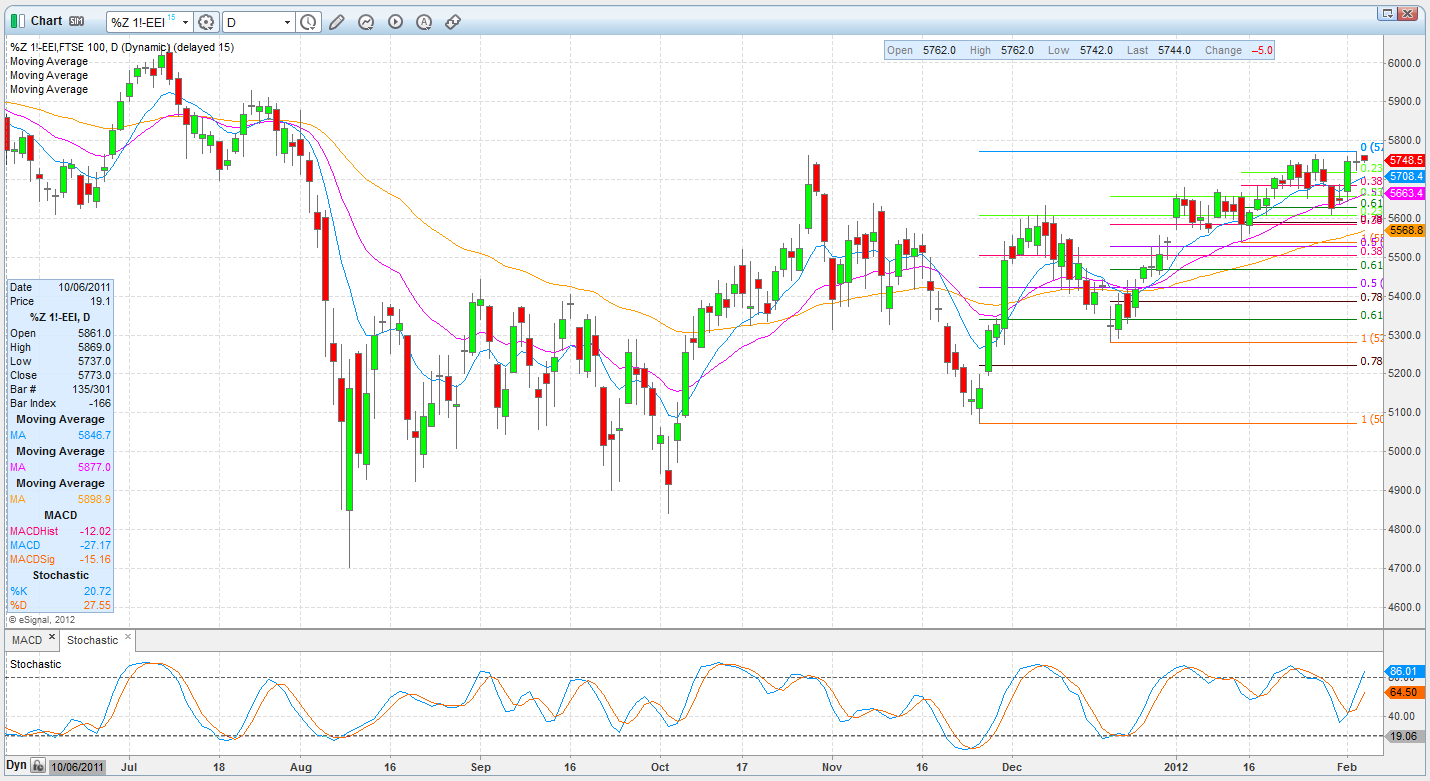The width and height of the screenshot is (1430, 781).
Task: Click the Low 5737.0 row in data window
Action: click(x=60, y=361)
